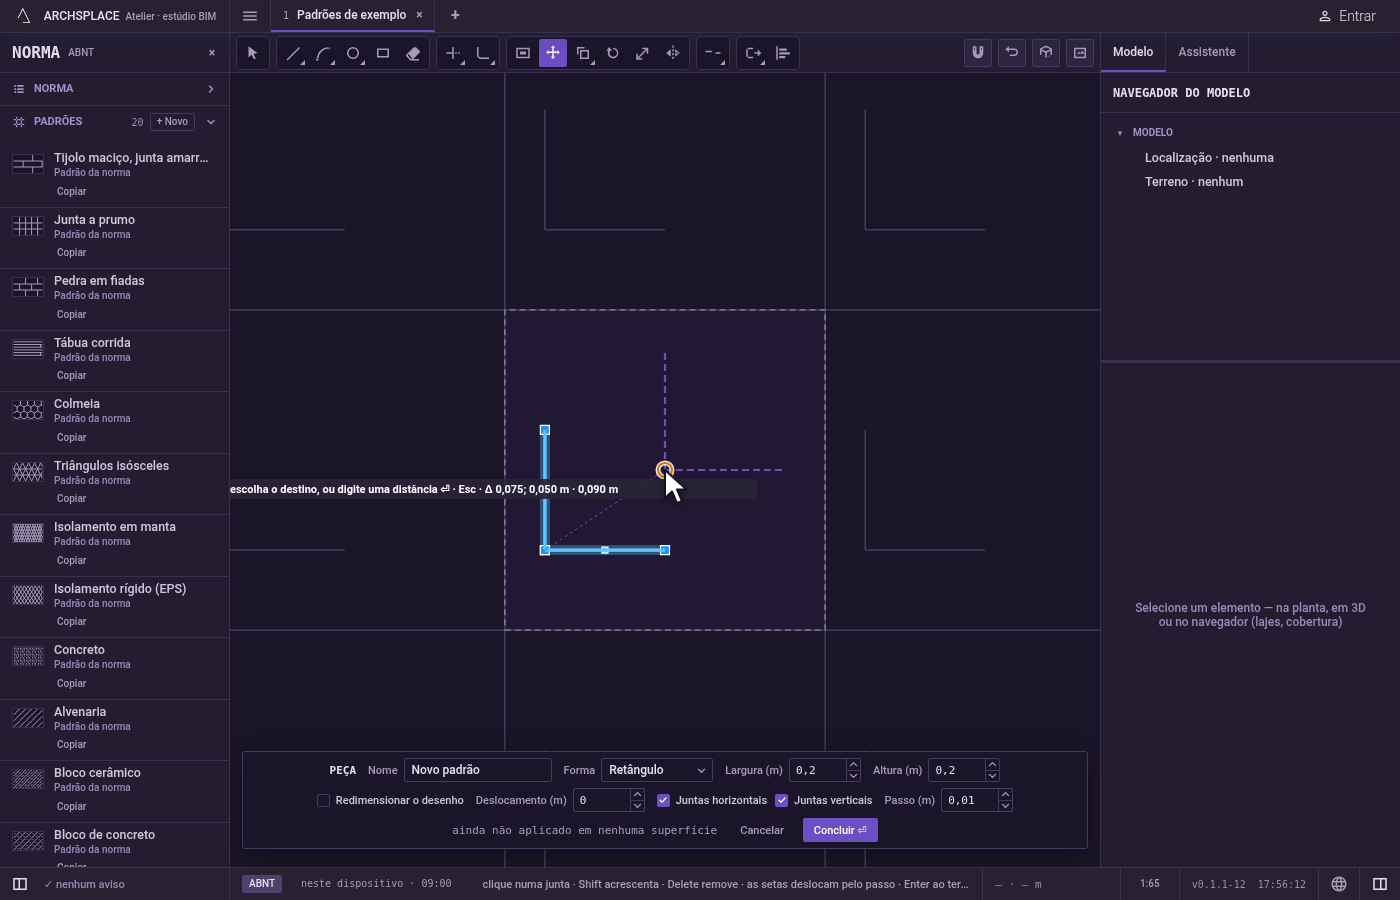
Task: Select the rotate tool
Action: point(613,53)
